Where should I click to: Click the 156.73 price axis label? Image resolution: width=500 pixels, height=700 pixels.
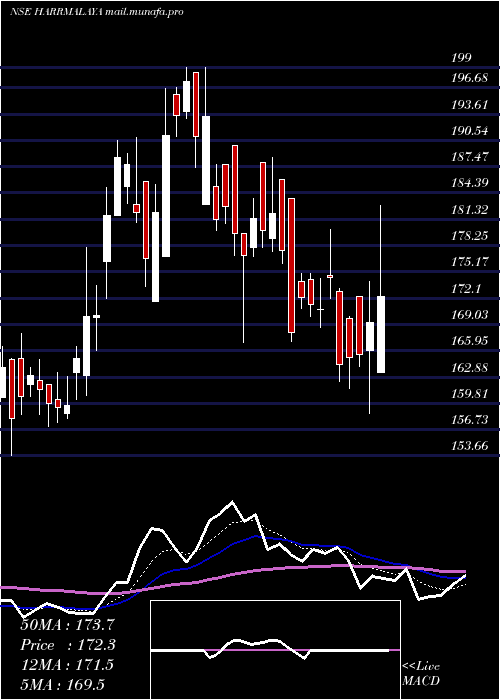tap(470, 420)
